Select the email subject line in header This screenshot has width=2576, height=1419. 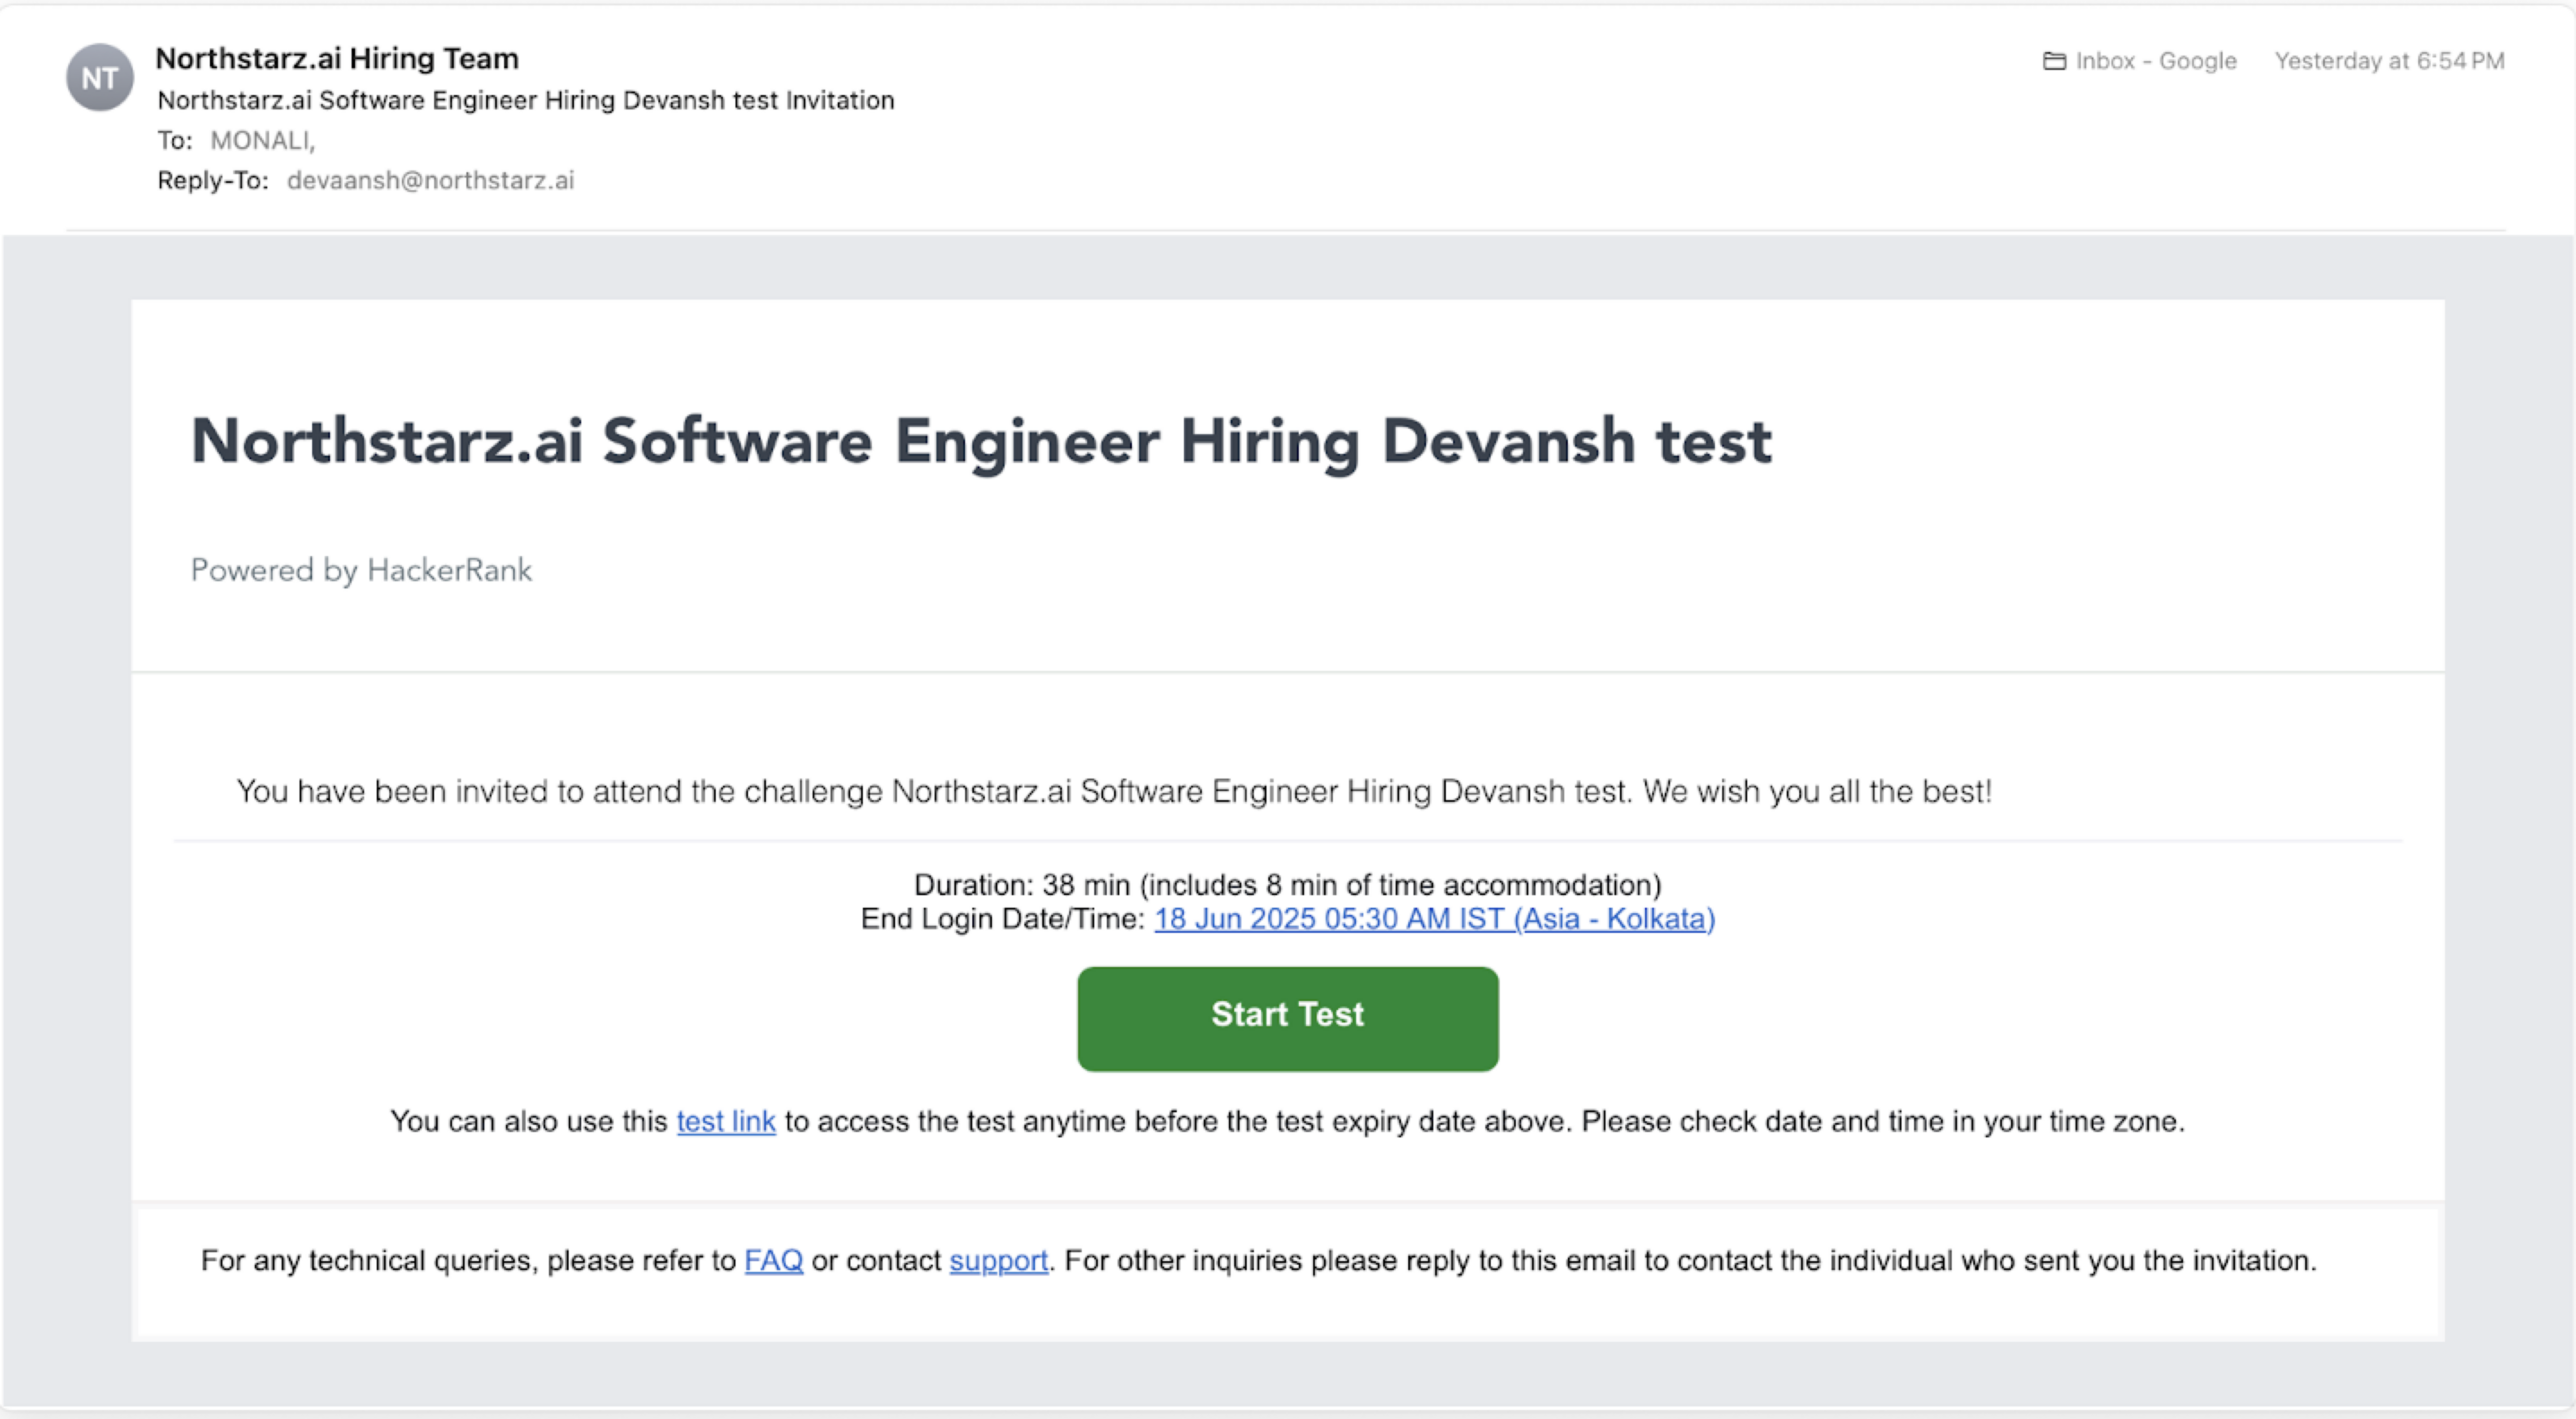pyautogui.click(x=526, y=100)
